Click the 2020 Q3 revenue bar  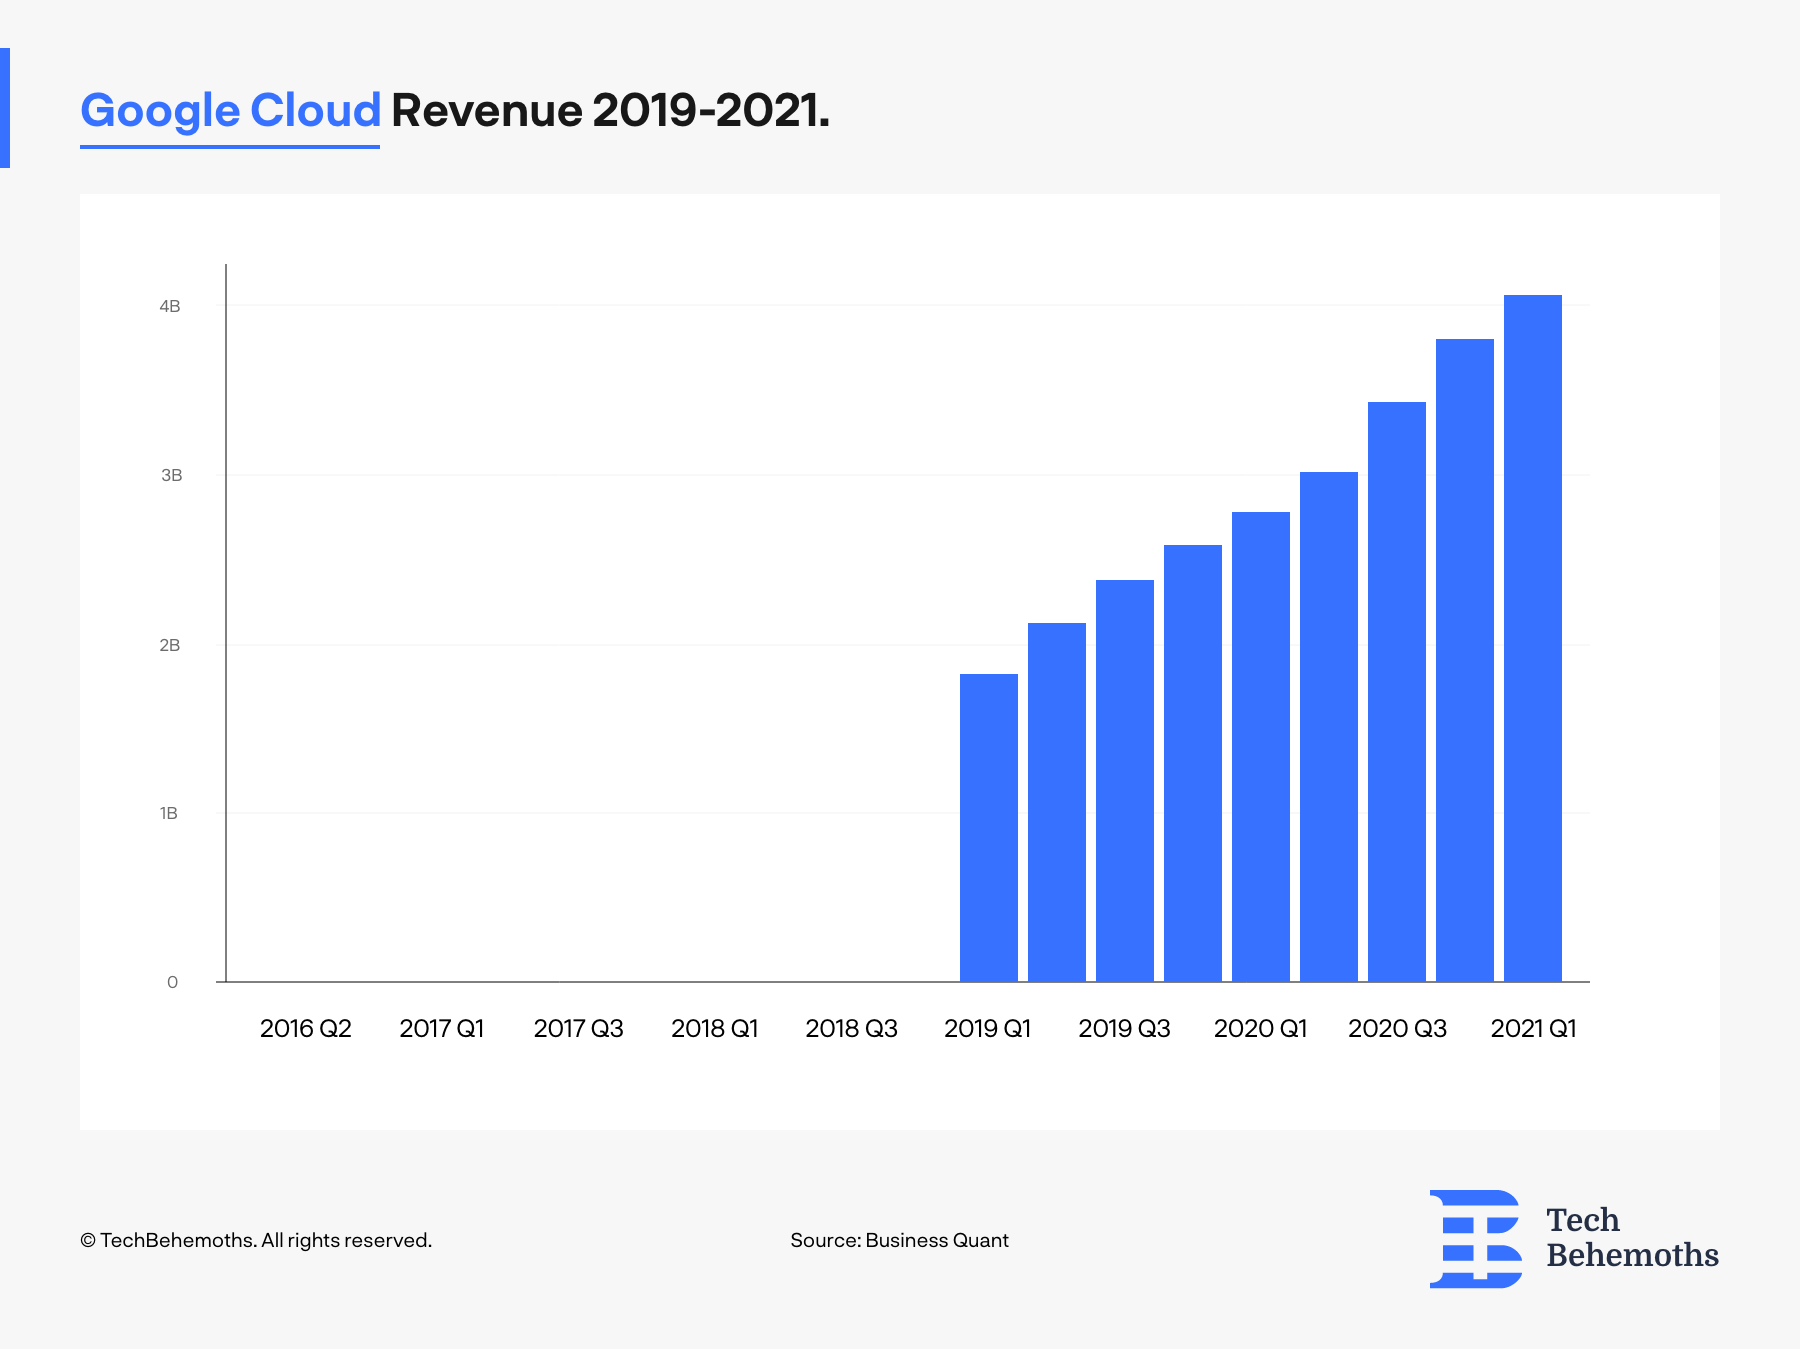[1397, 692]
